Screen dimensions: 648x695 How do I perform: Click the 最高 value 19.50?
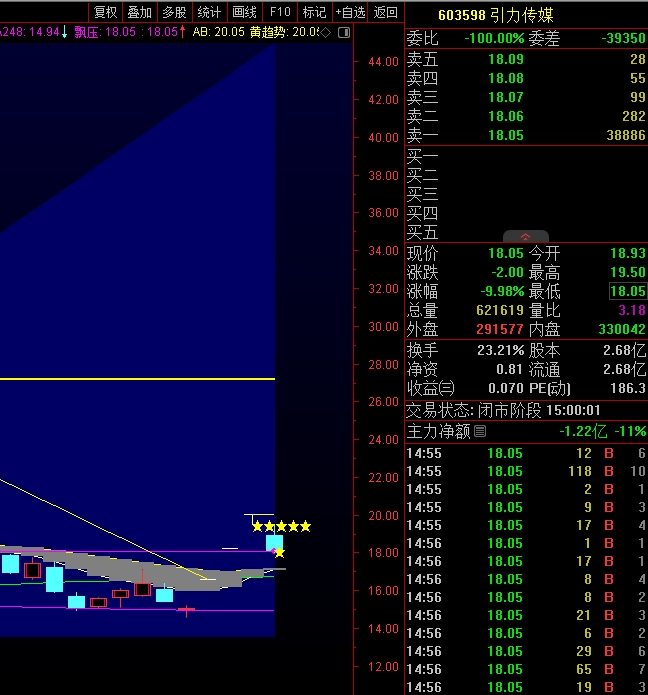click(x=628, y=272)
